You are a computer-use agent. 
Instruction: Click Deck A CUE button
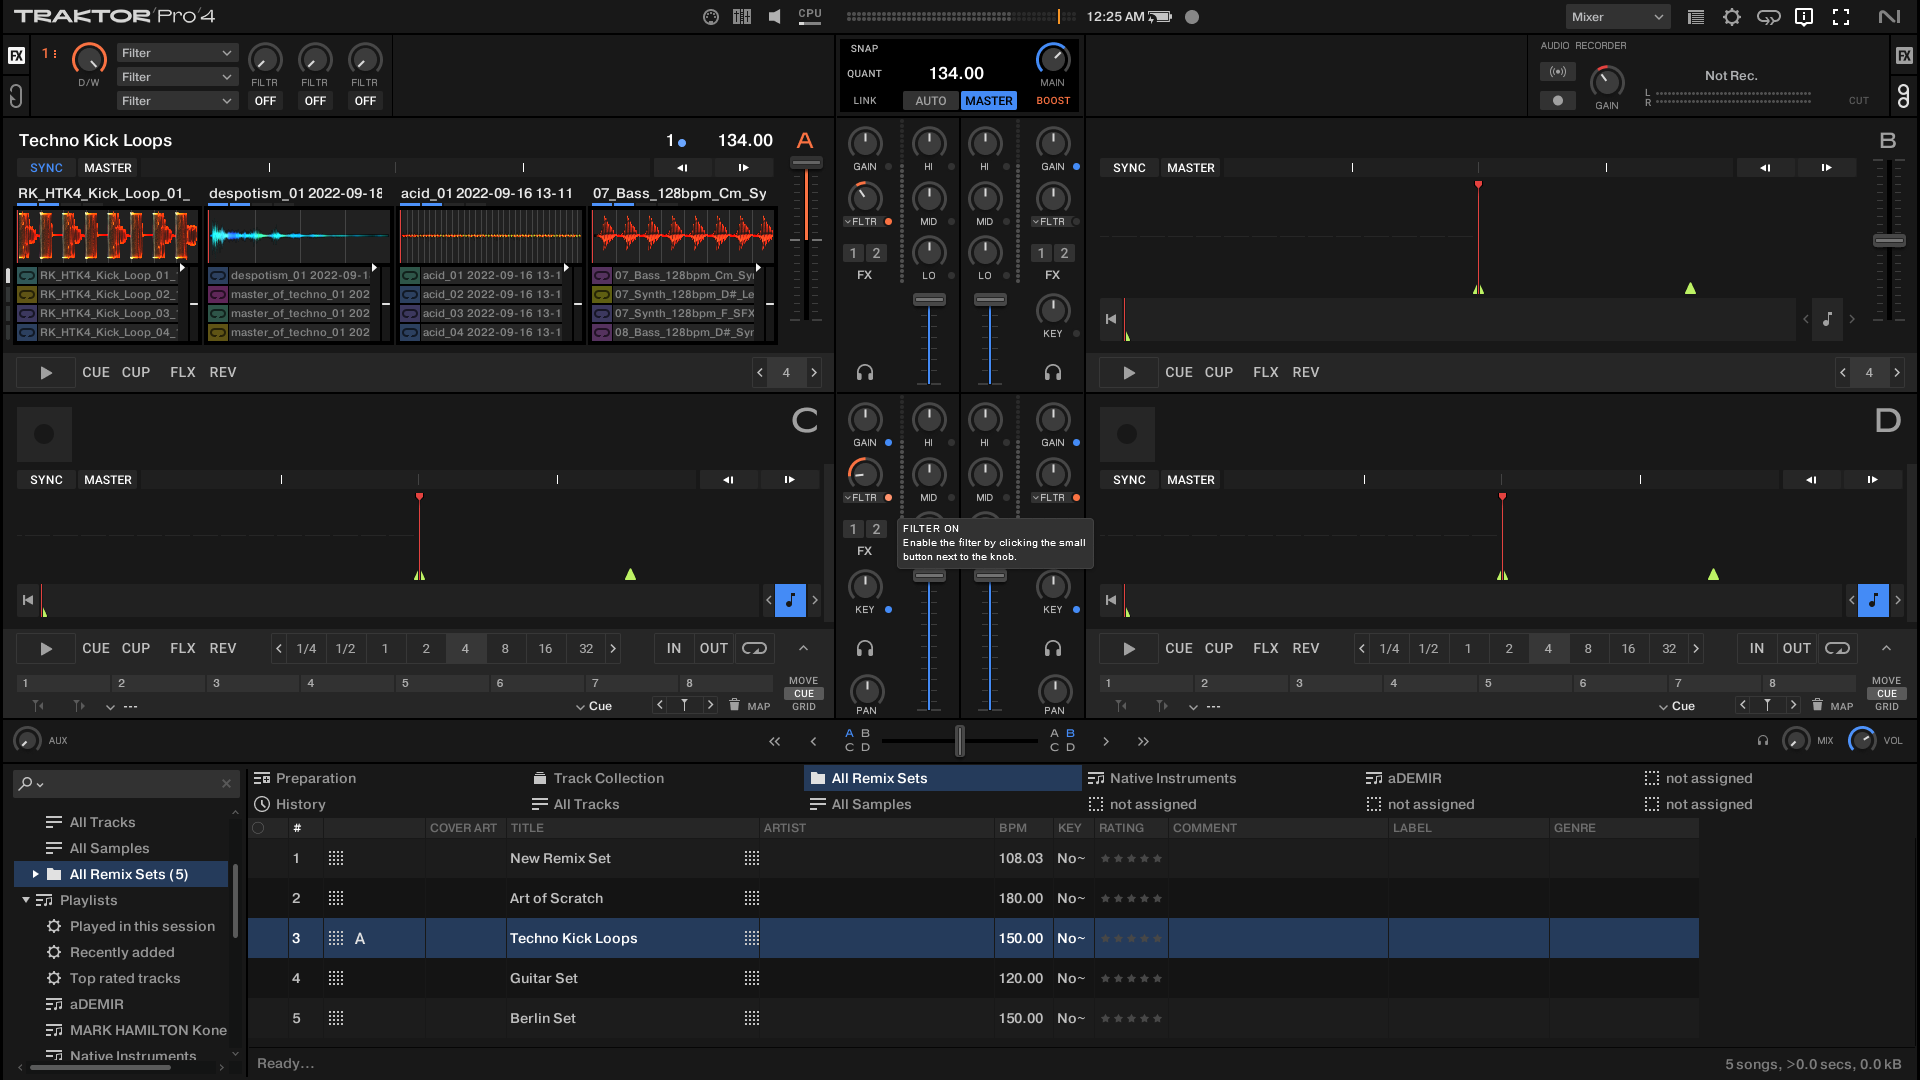(96, 373)
